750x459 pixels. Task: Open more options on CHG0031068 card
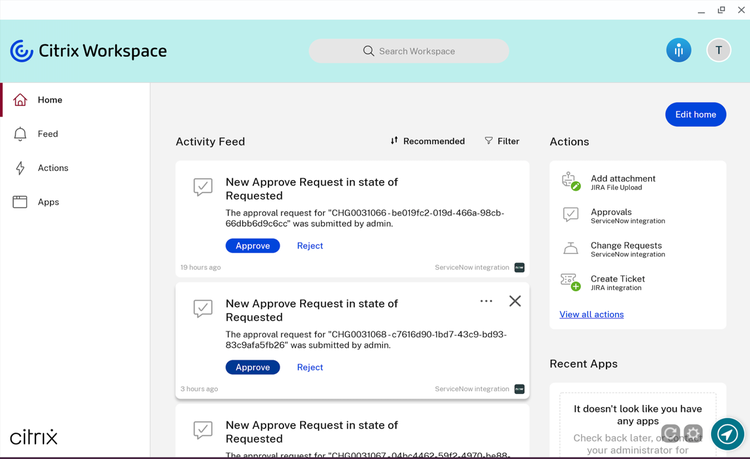486,301
